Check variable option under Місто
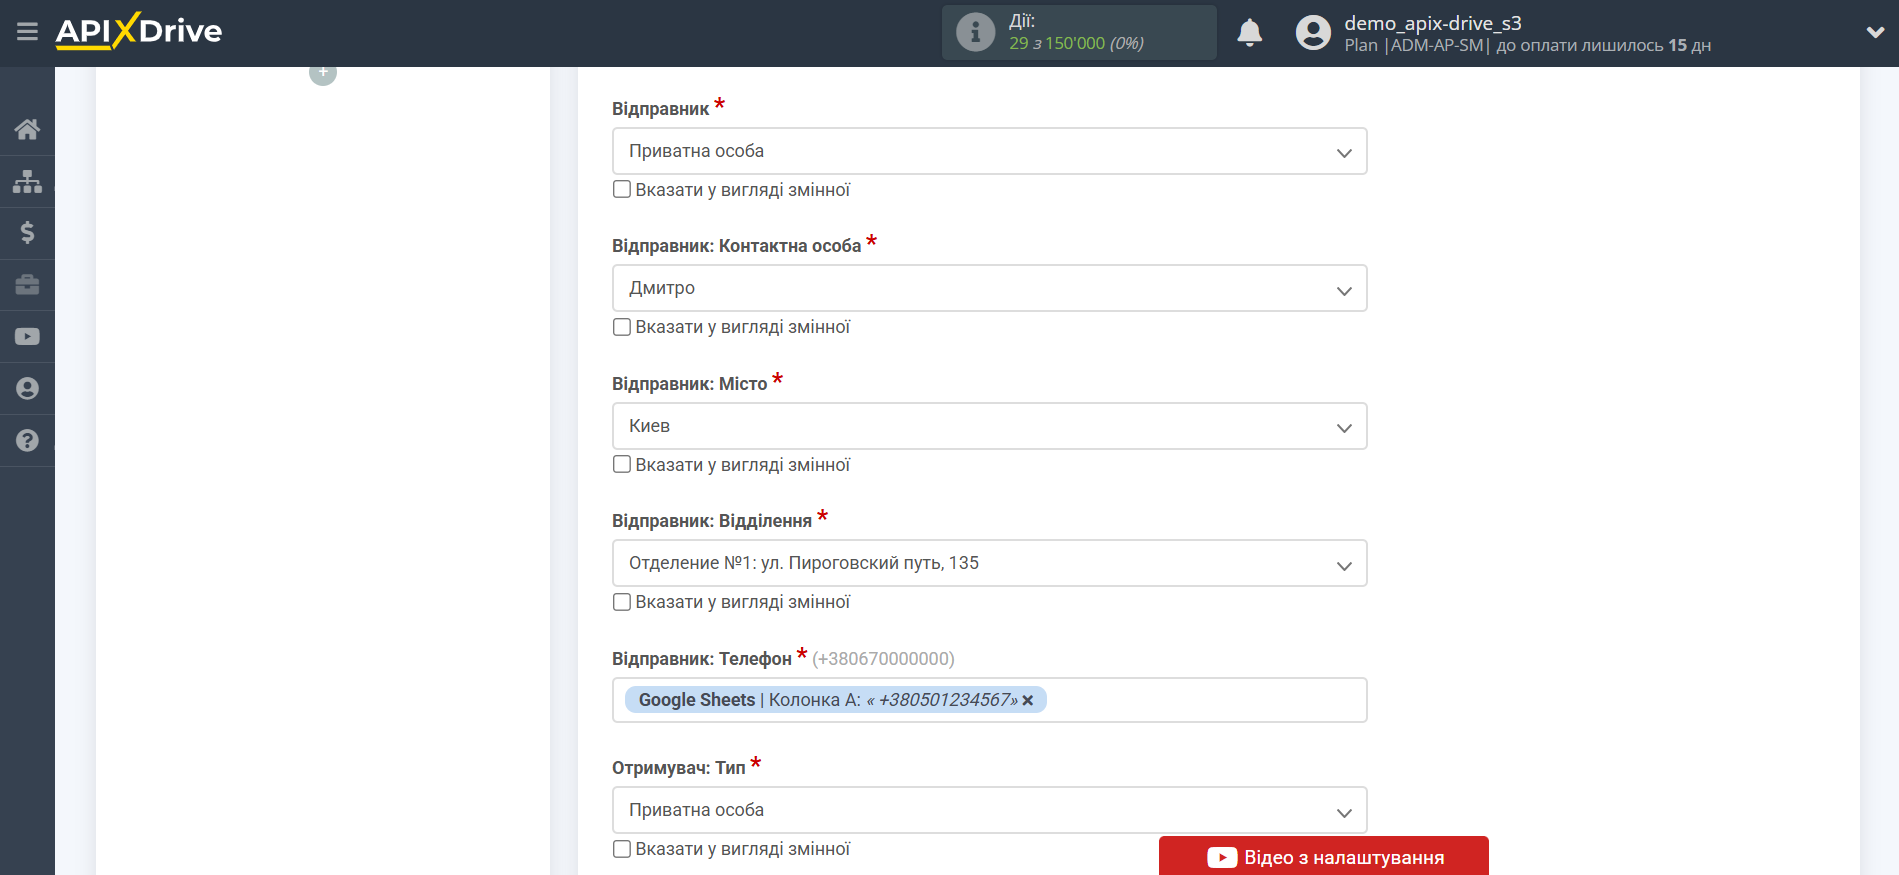The image size is (1899, 875). pos(622,464)
